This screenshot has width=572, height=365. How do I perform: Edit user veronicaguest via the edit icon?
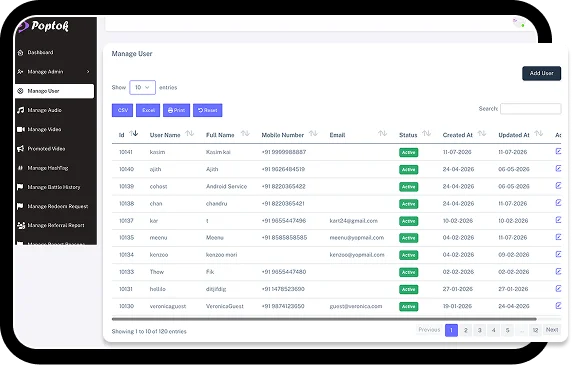click(x=558, y=306)
